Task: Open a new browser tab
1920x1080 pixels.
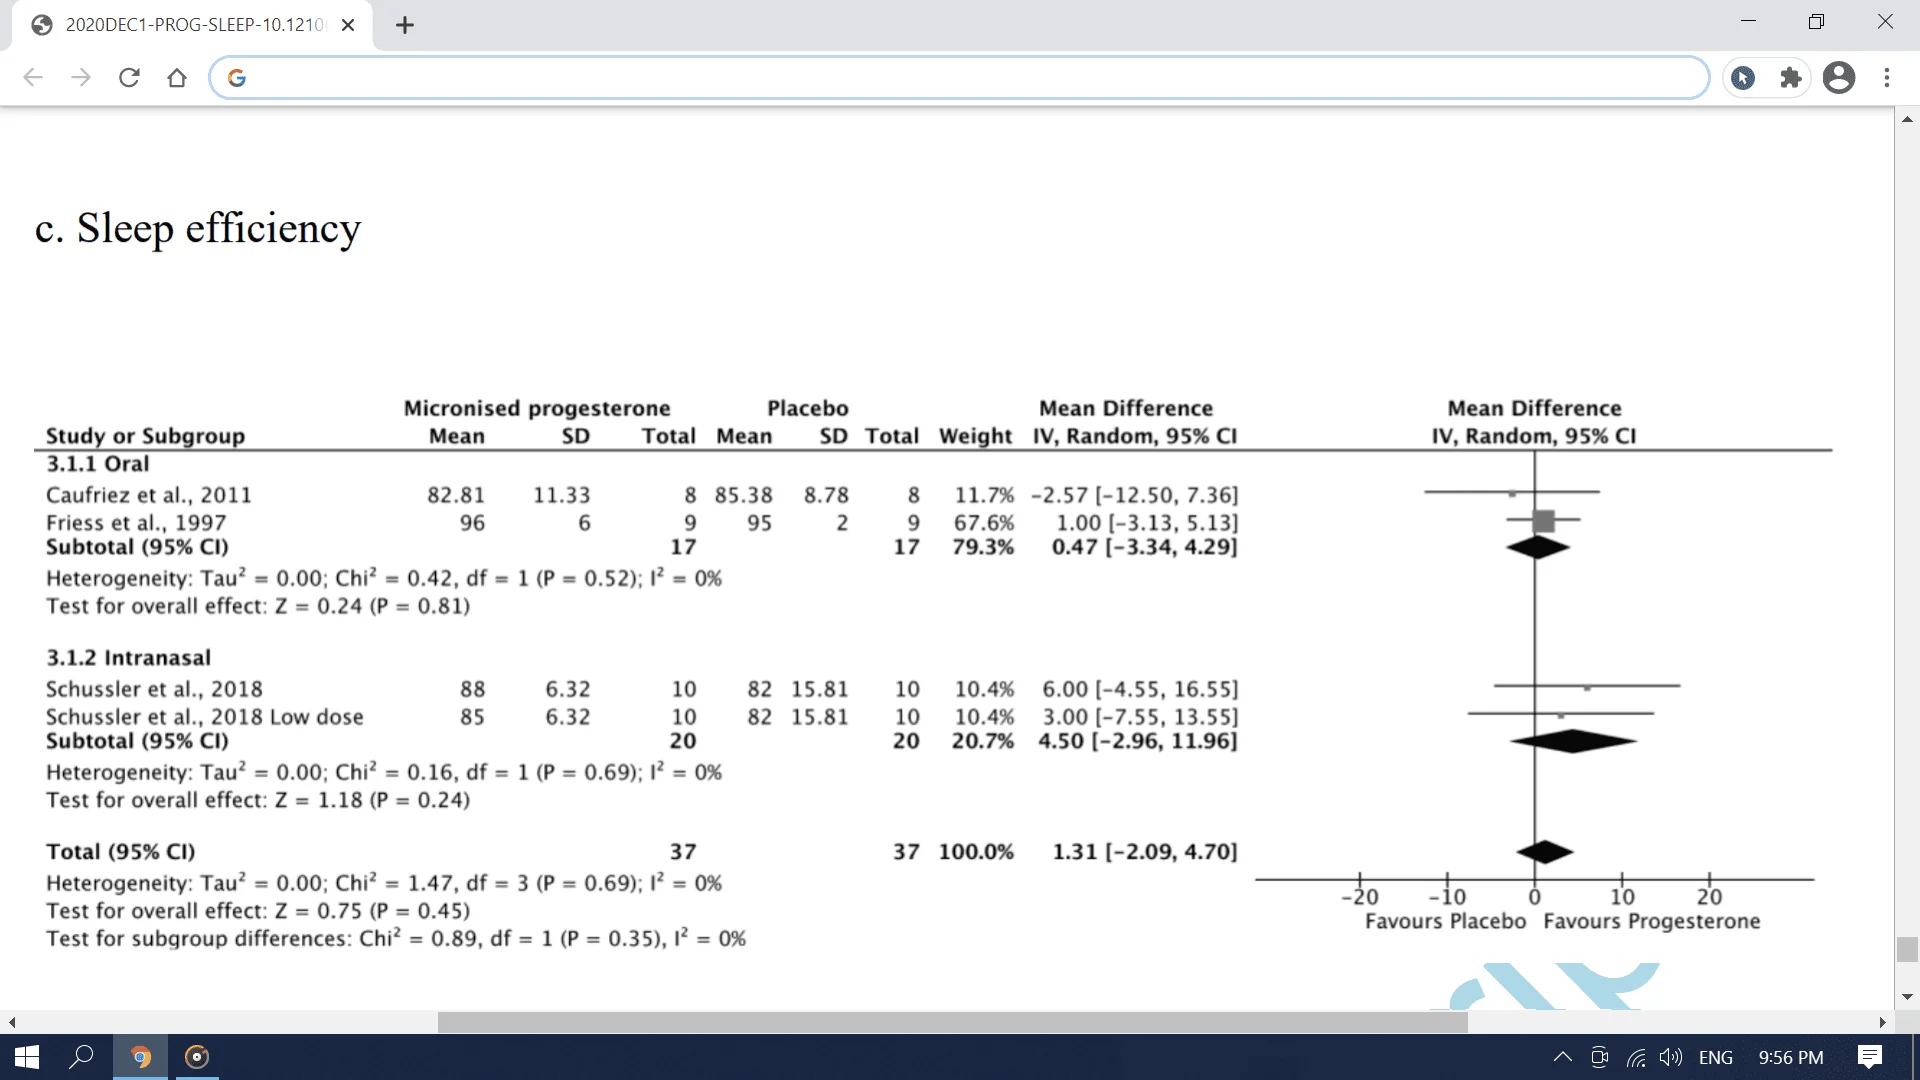Action: 405,25
